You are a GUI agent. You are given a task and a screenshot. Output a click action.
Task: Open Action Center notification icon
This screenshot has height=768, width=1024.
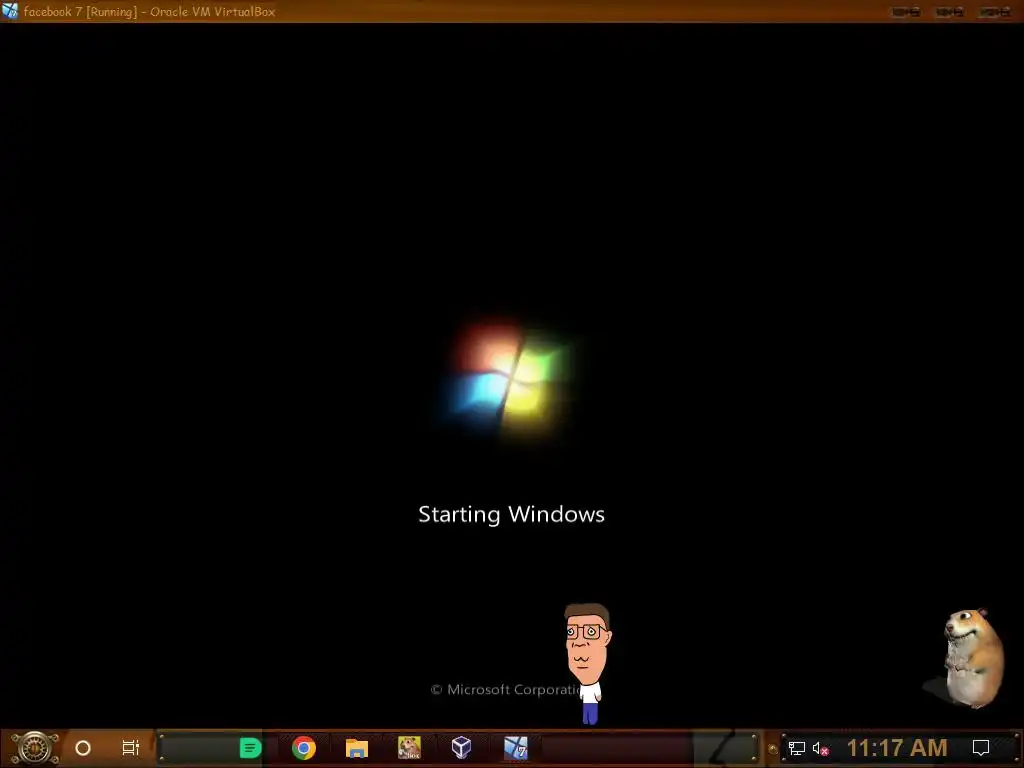(981, 748)
